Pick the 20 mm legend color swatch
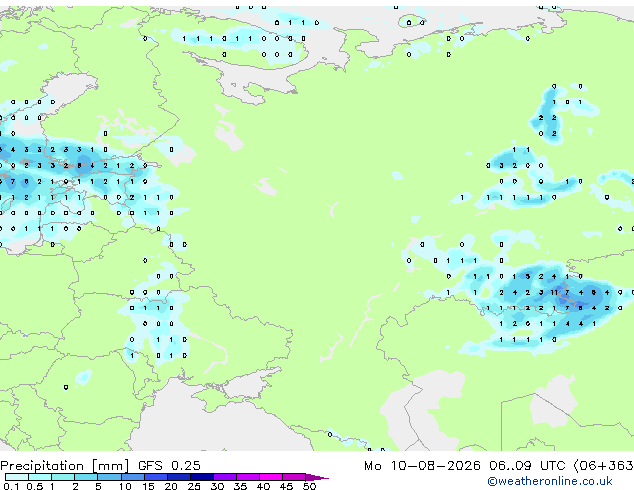 coord(178,477)
